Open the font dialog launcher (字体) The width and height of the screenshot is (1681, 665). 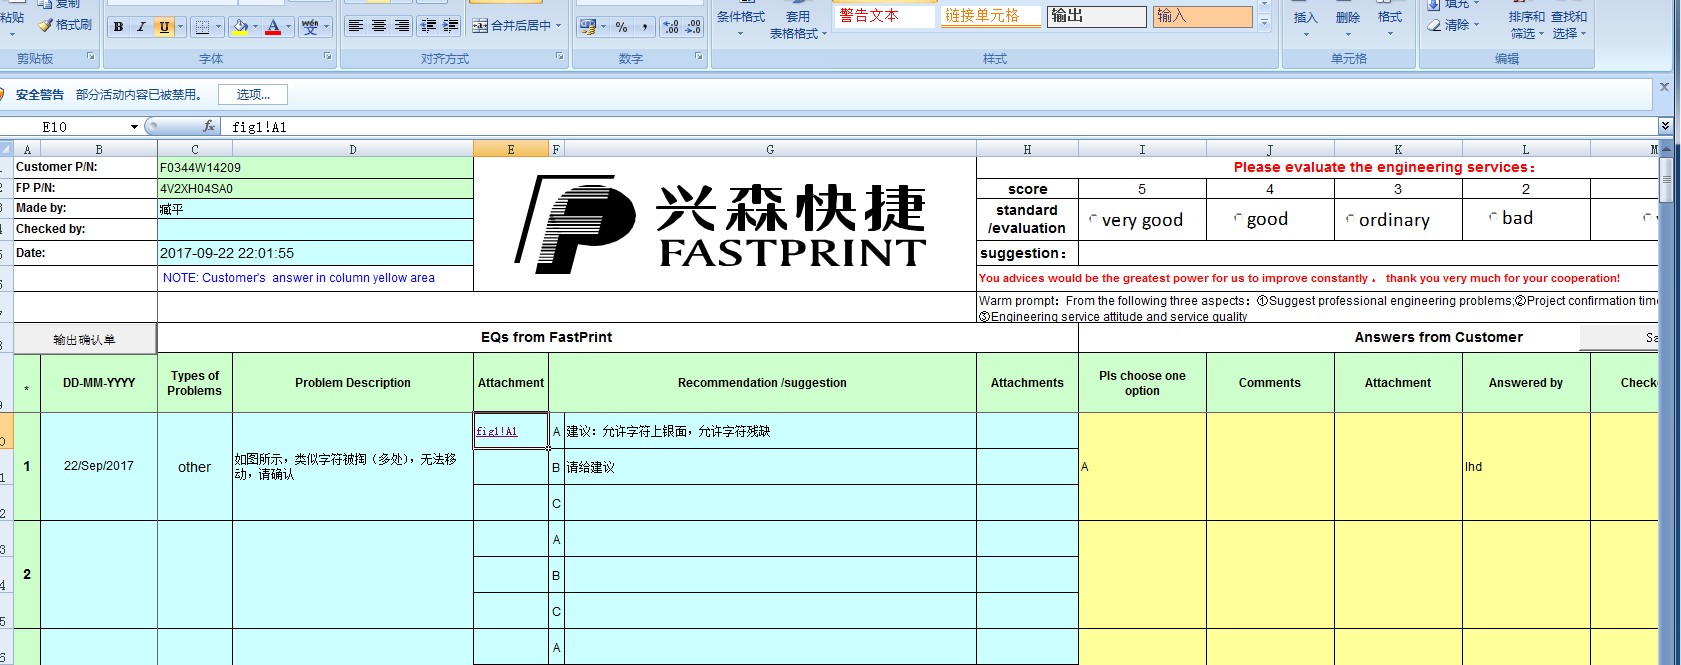coord(327,57)
